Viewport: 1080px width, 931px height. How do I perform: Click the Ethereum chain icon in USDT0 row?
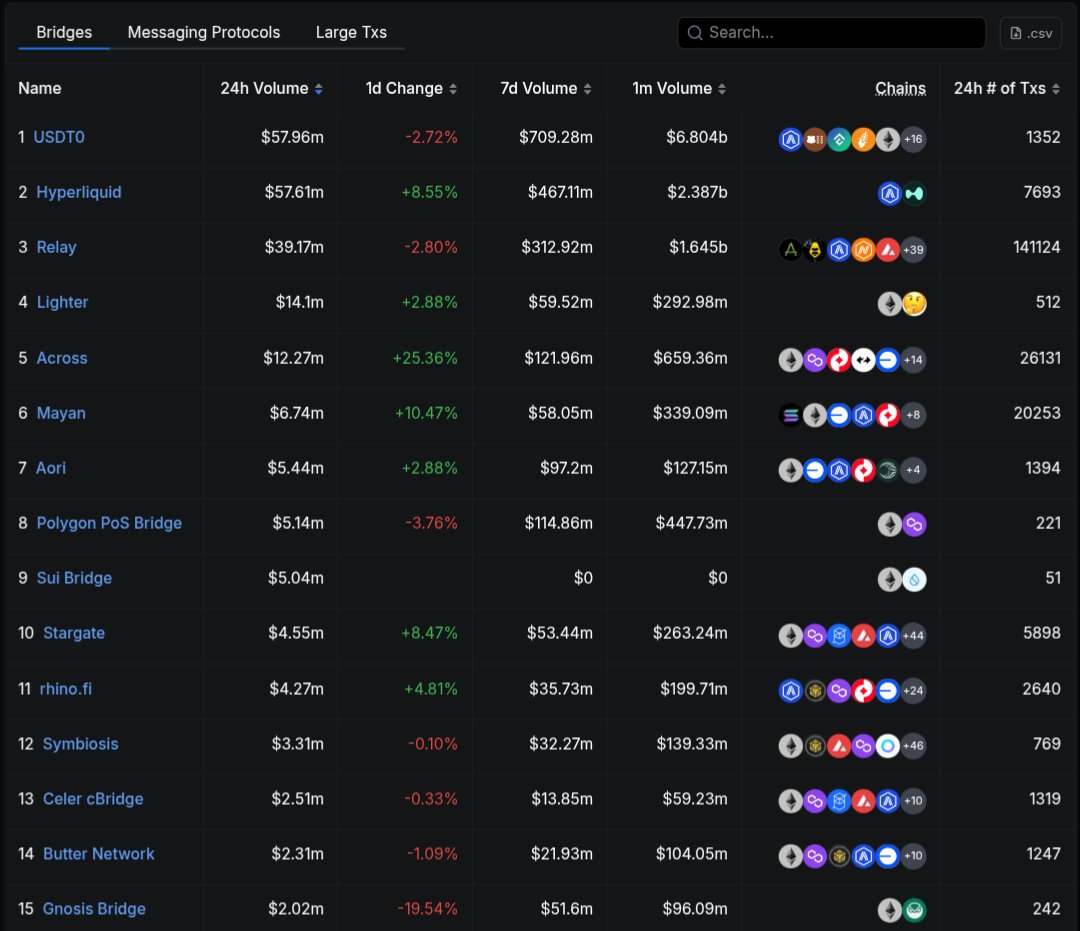[888, 139]
